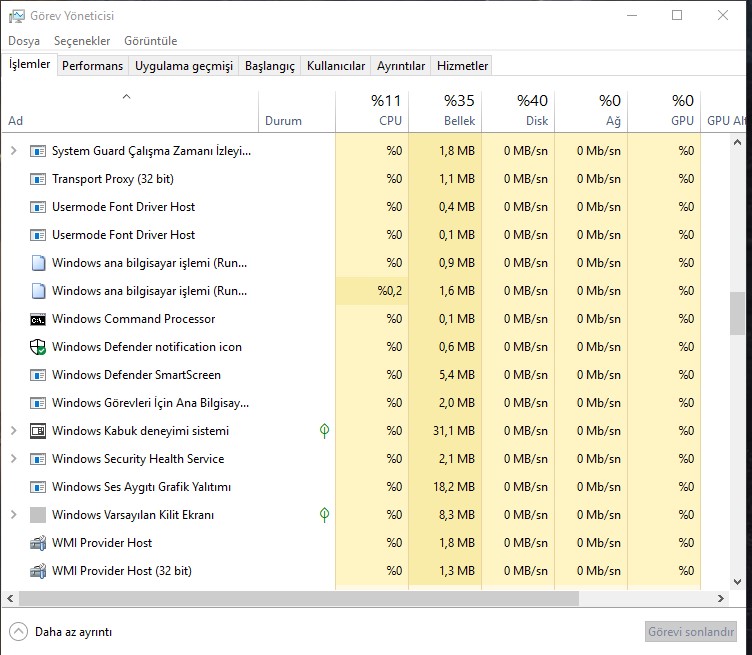Click the Transport Proxy (32 bit) icon
The image size is (752, 655).
[x=38, y=179]
